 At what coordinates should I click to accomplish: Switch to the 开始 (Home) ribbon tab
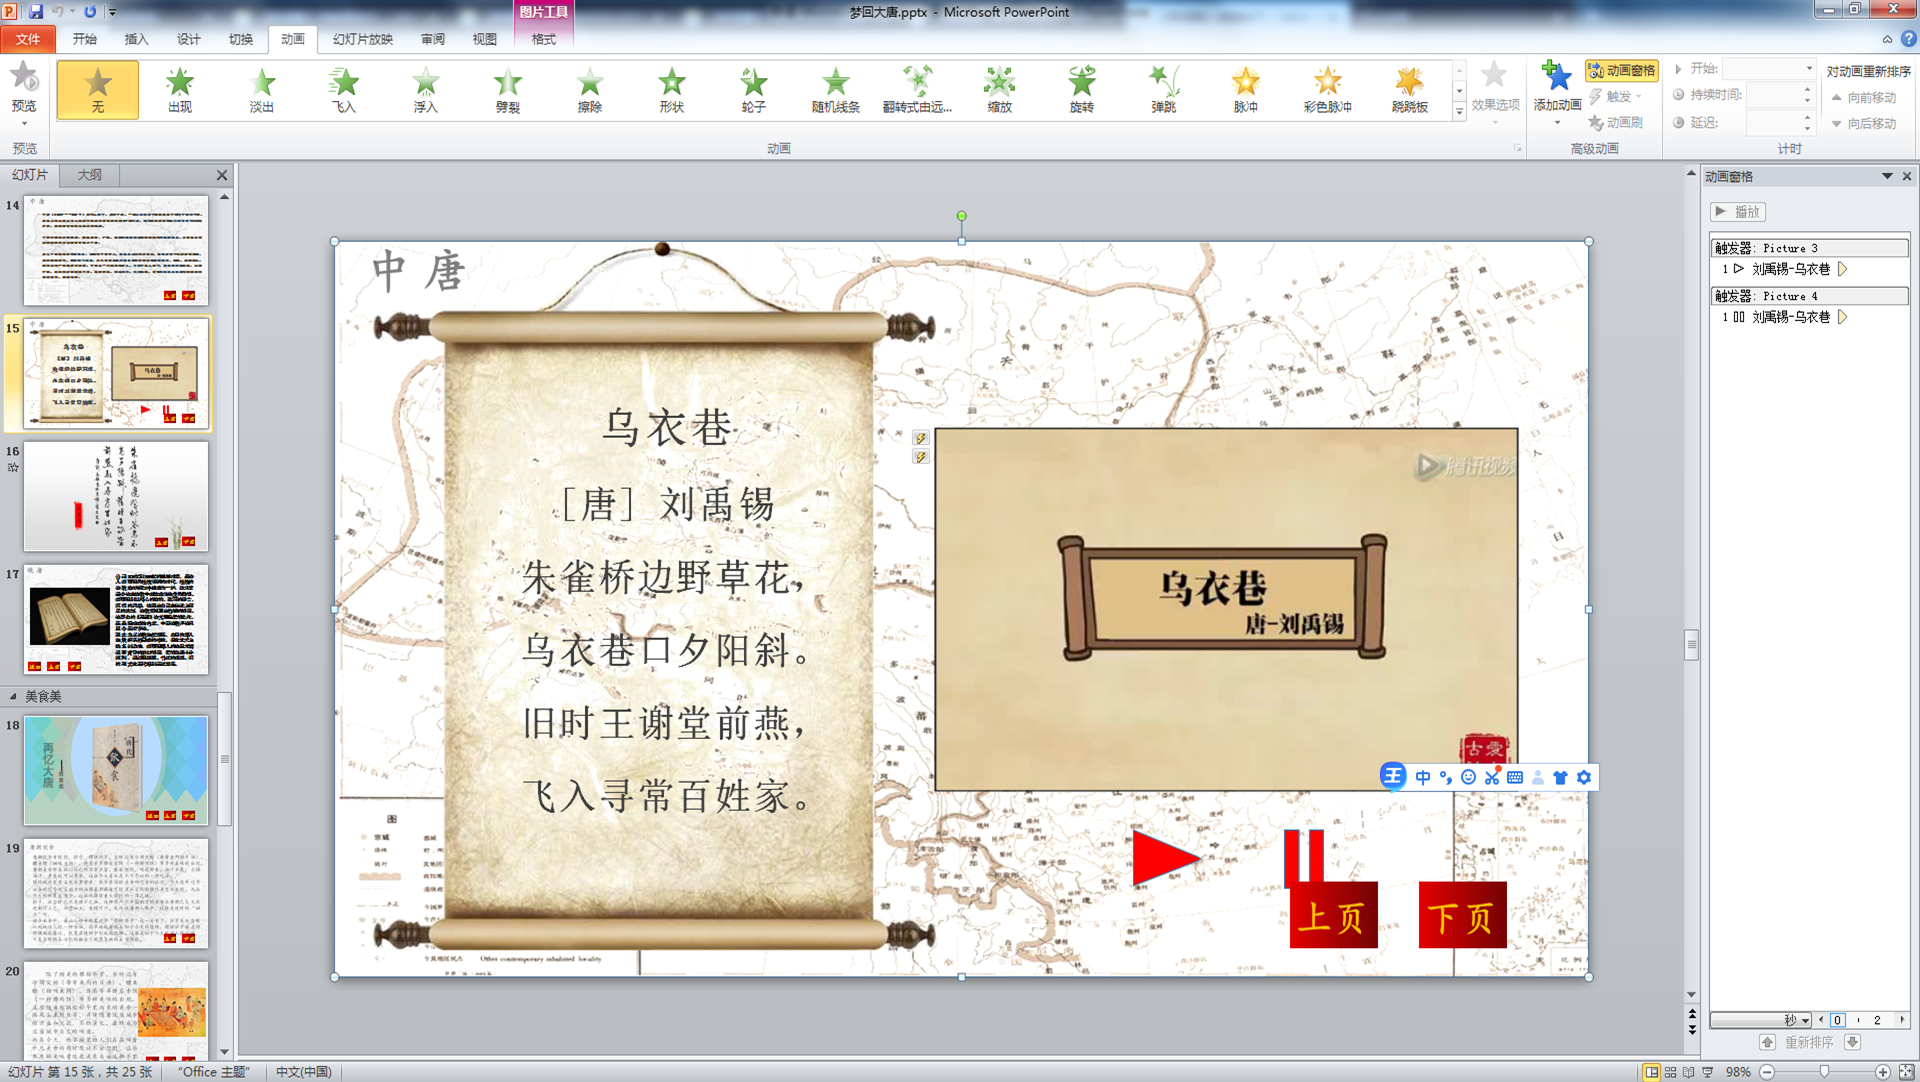tap(84, 39)
